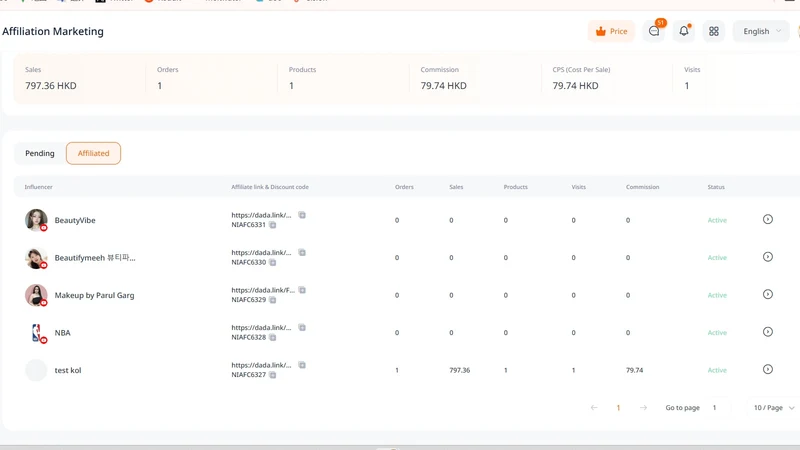Open details arrow for Makeup by Parul Garg
Image resolution: width=800 pixels, height=450 pixels.
[x=768, y=294]
